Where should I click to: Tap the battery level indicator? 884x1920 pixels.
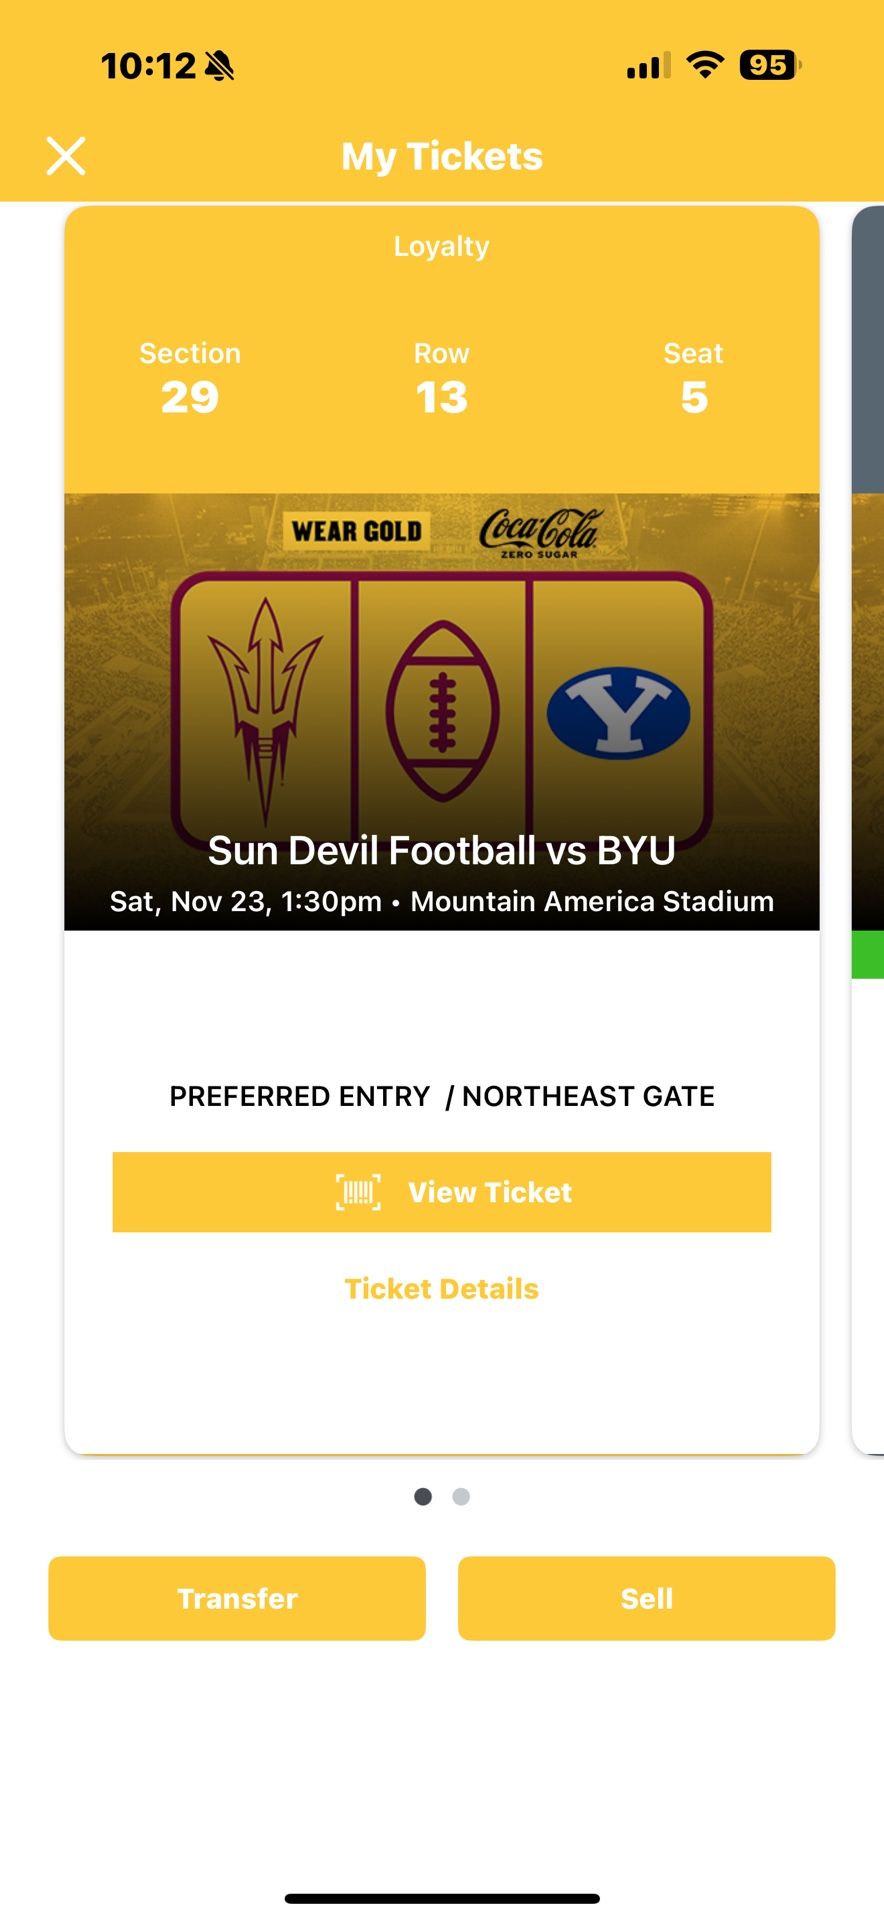tap(769, 66)
